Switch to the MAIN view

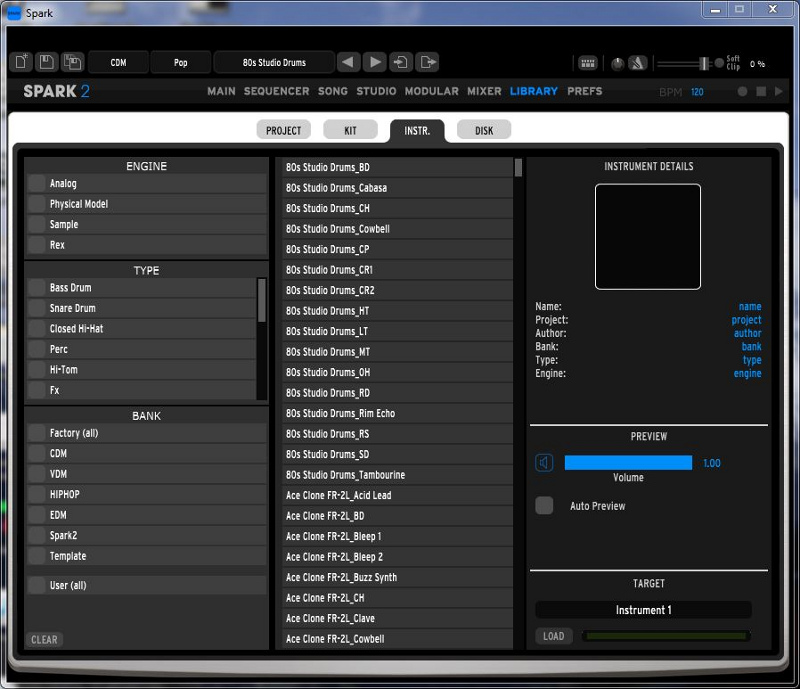click(221, 91)
